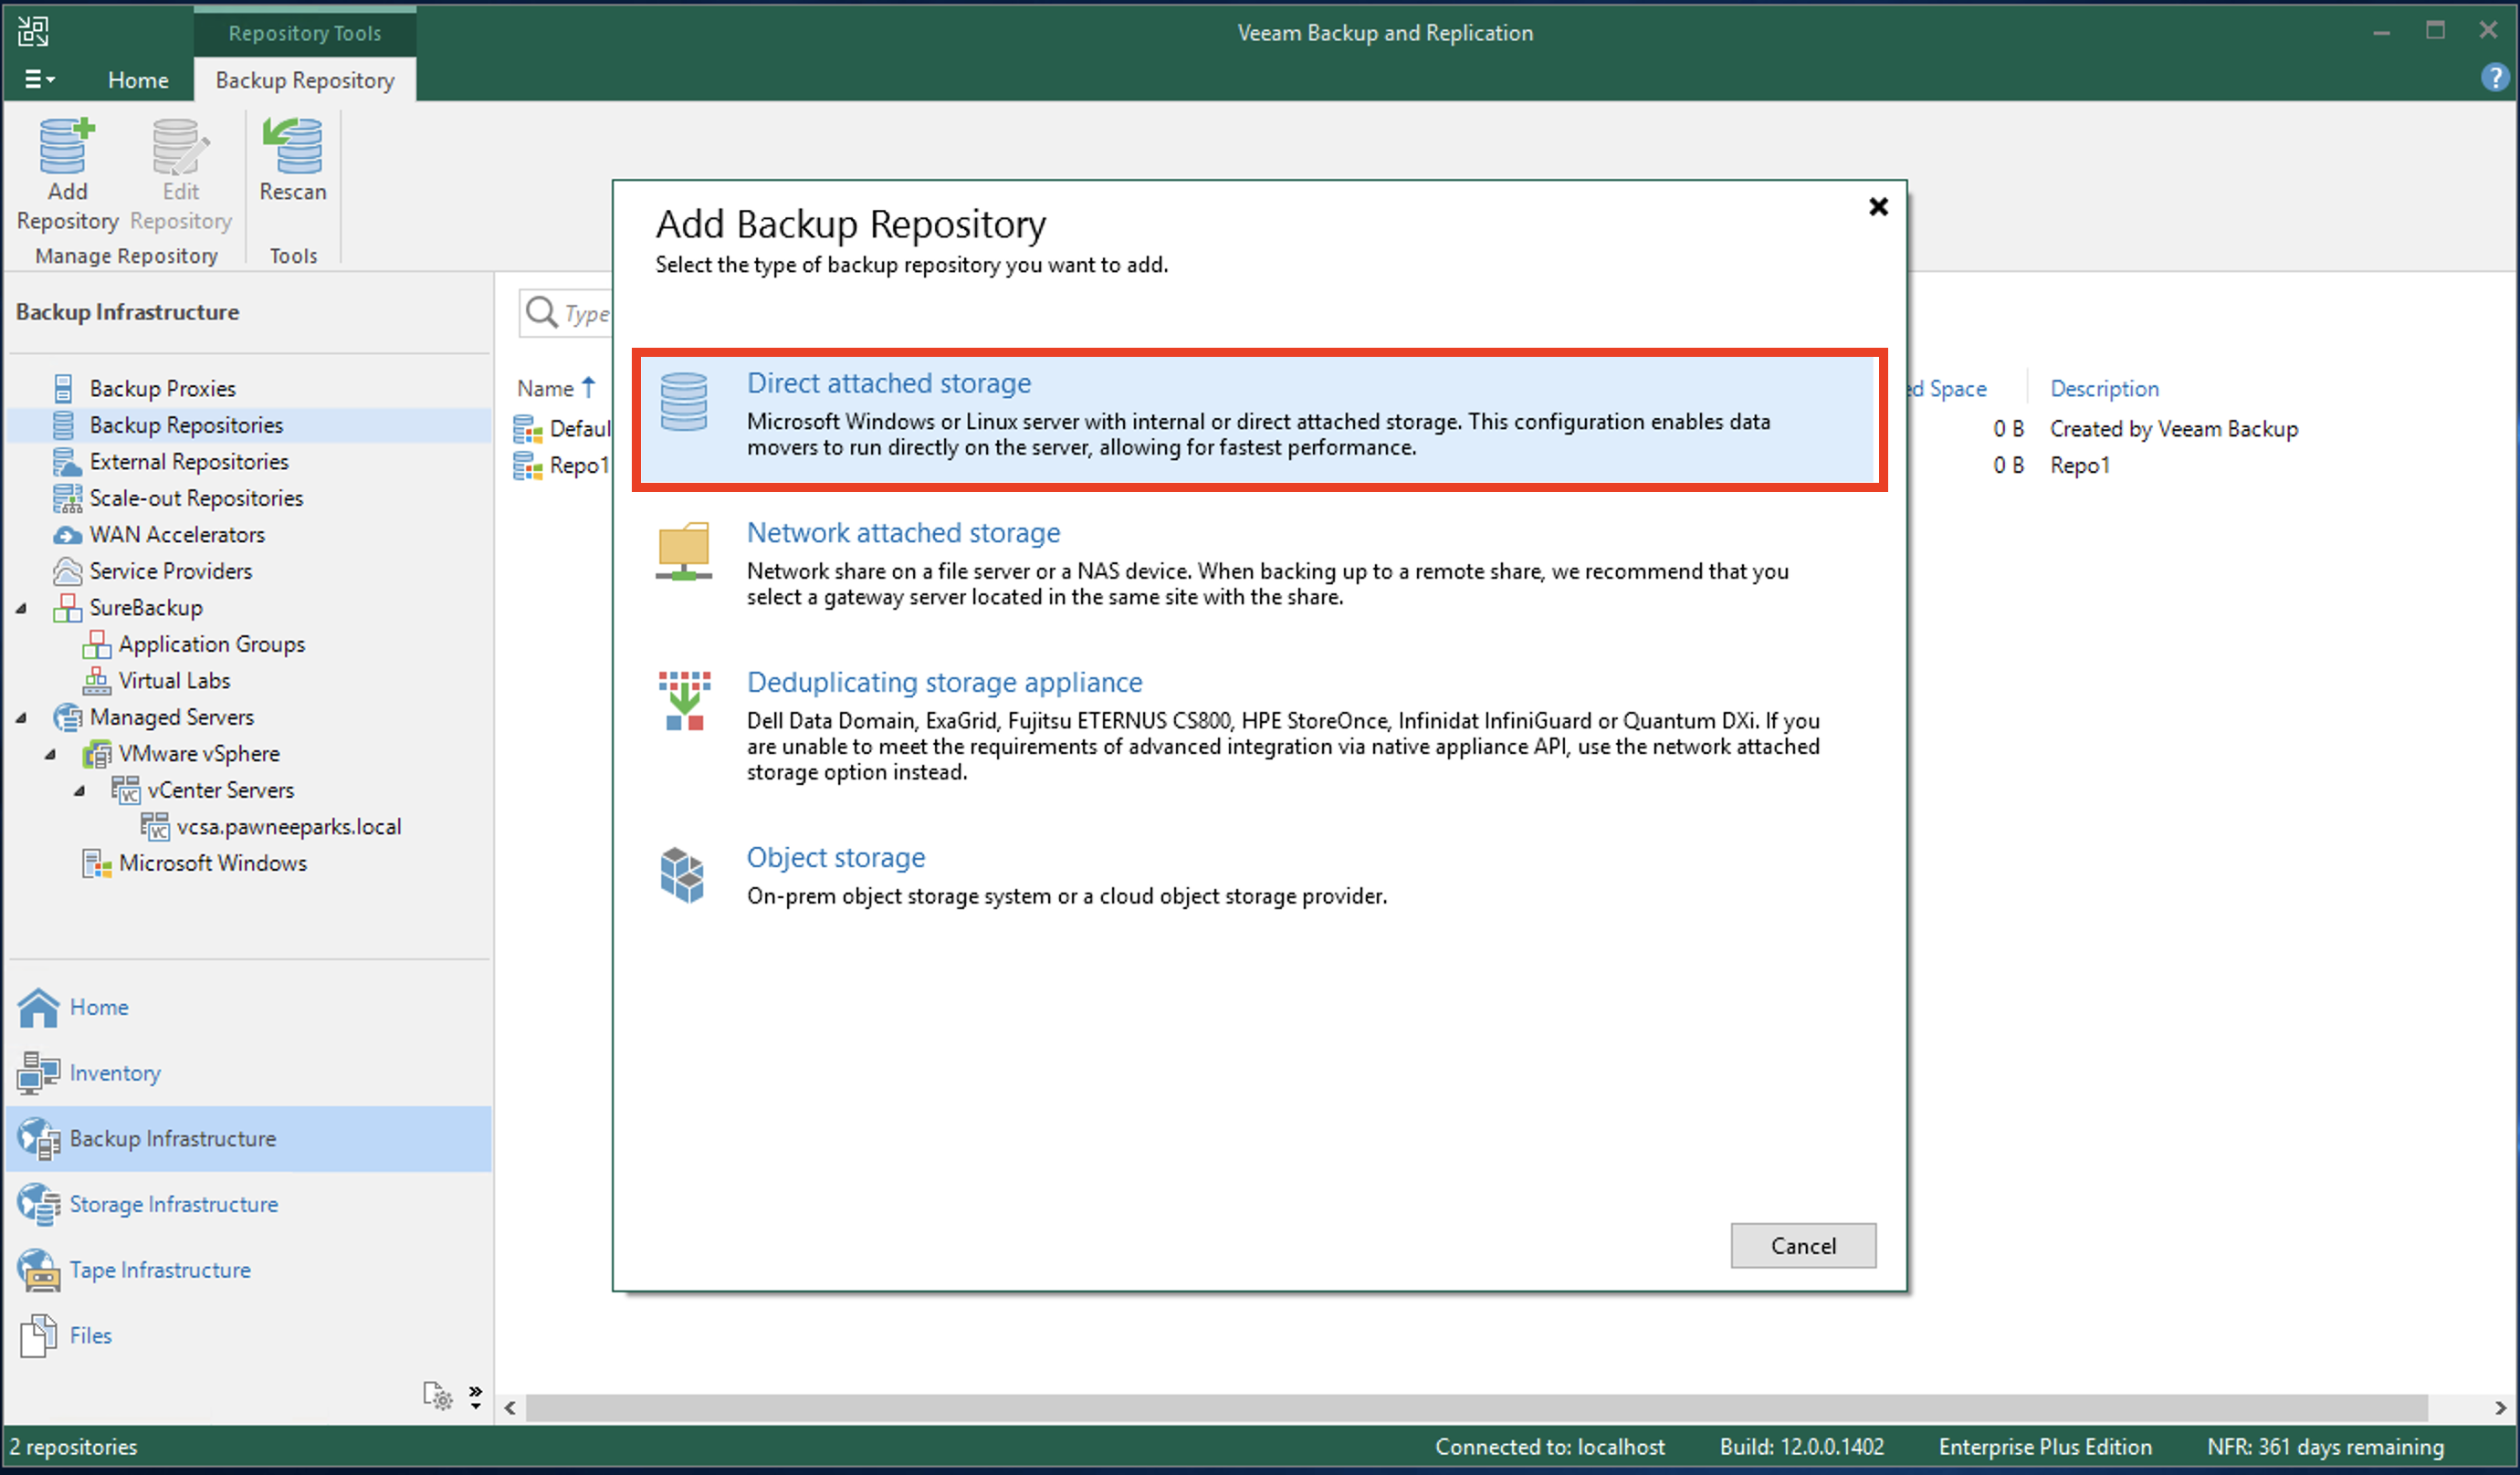Click the Cancel button
Image resolution: width=2520 pixels, height=1475 pixels.
tap(1803, 1245)
